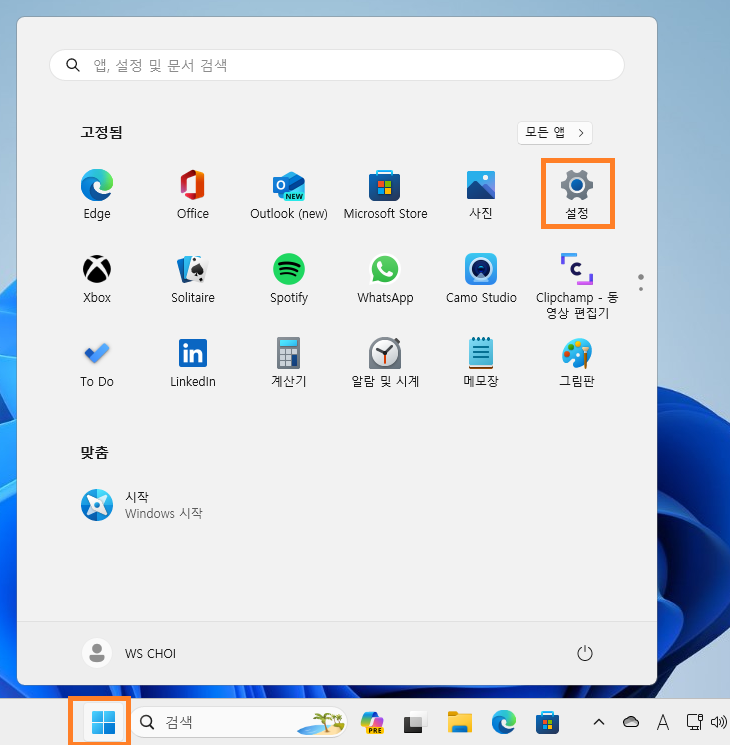Open WhatsApp pinned app
This screenshot has width=730, height=745.
pyautogui.click(x=385, y=278)
